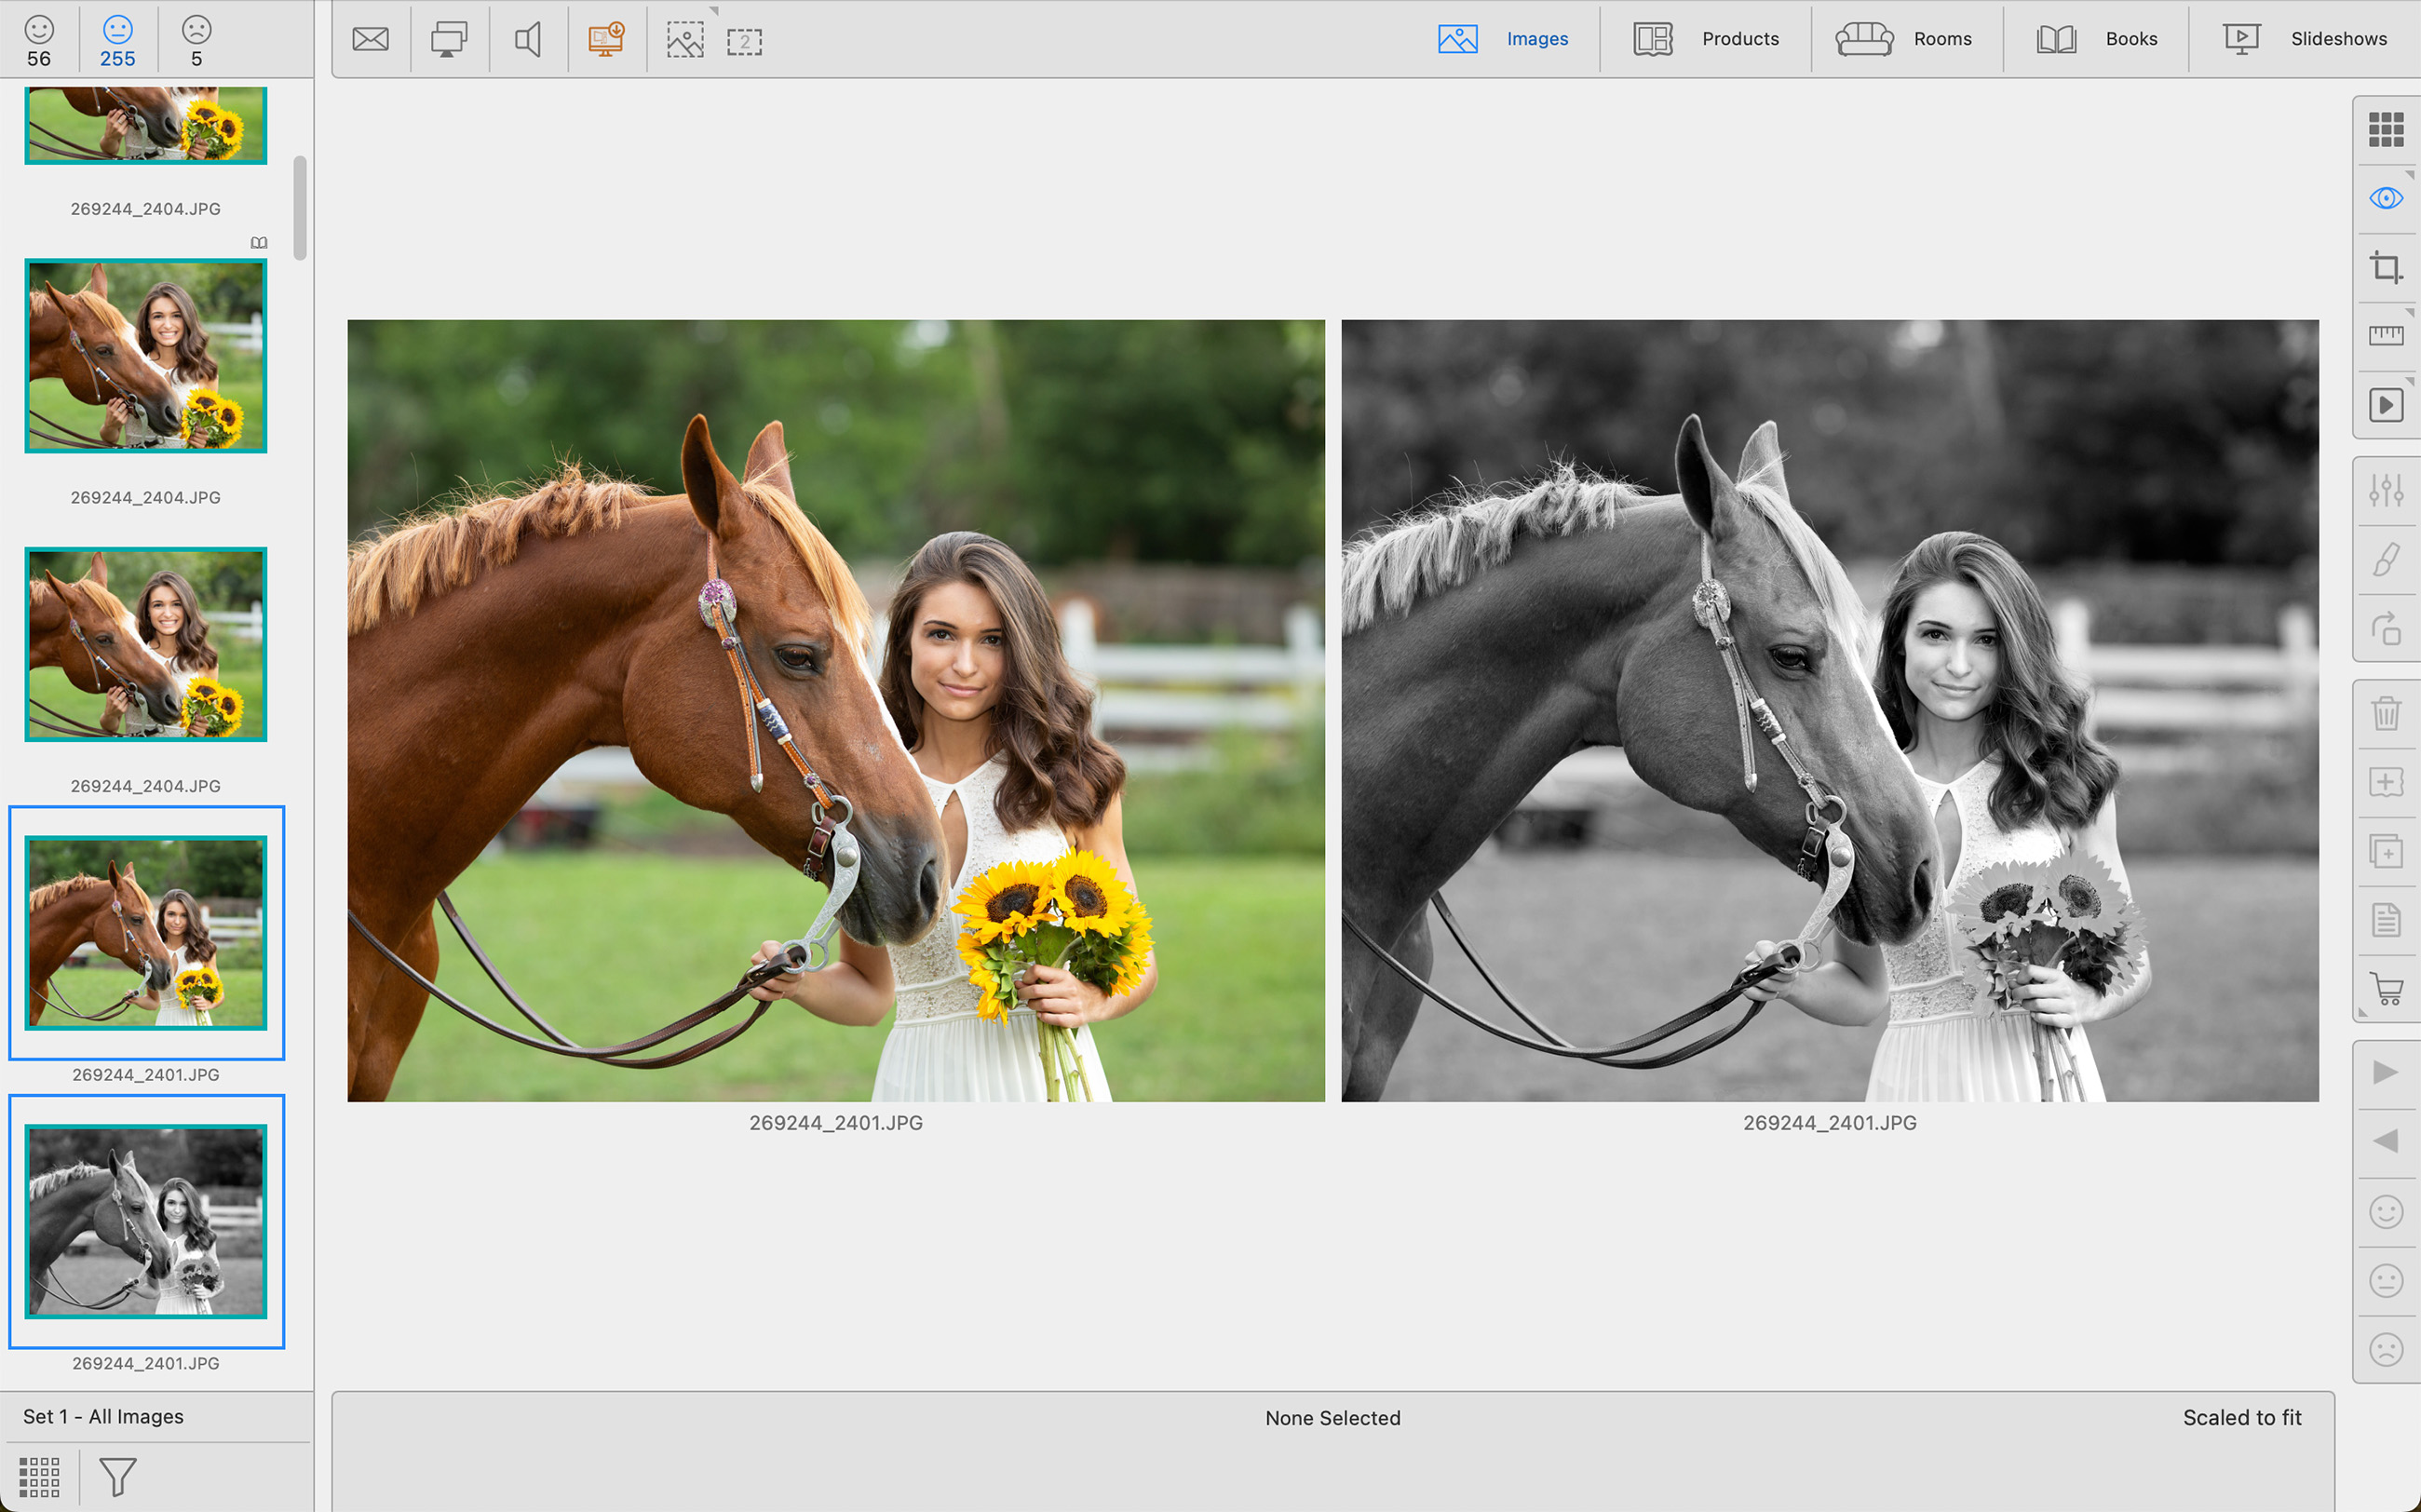Open the notes document icon
Screen dimensions: 2421x1512
point(2385,920)
